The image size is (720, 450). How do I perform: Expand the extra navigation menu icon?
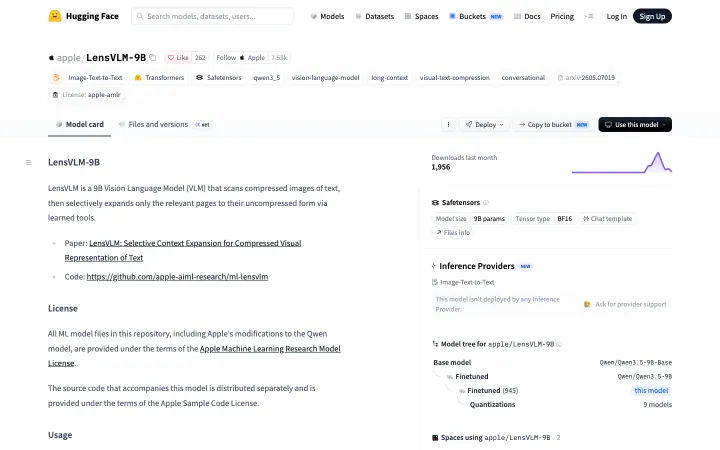589,16
